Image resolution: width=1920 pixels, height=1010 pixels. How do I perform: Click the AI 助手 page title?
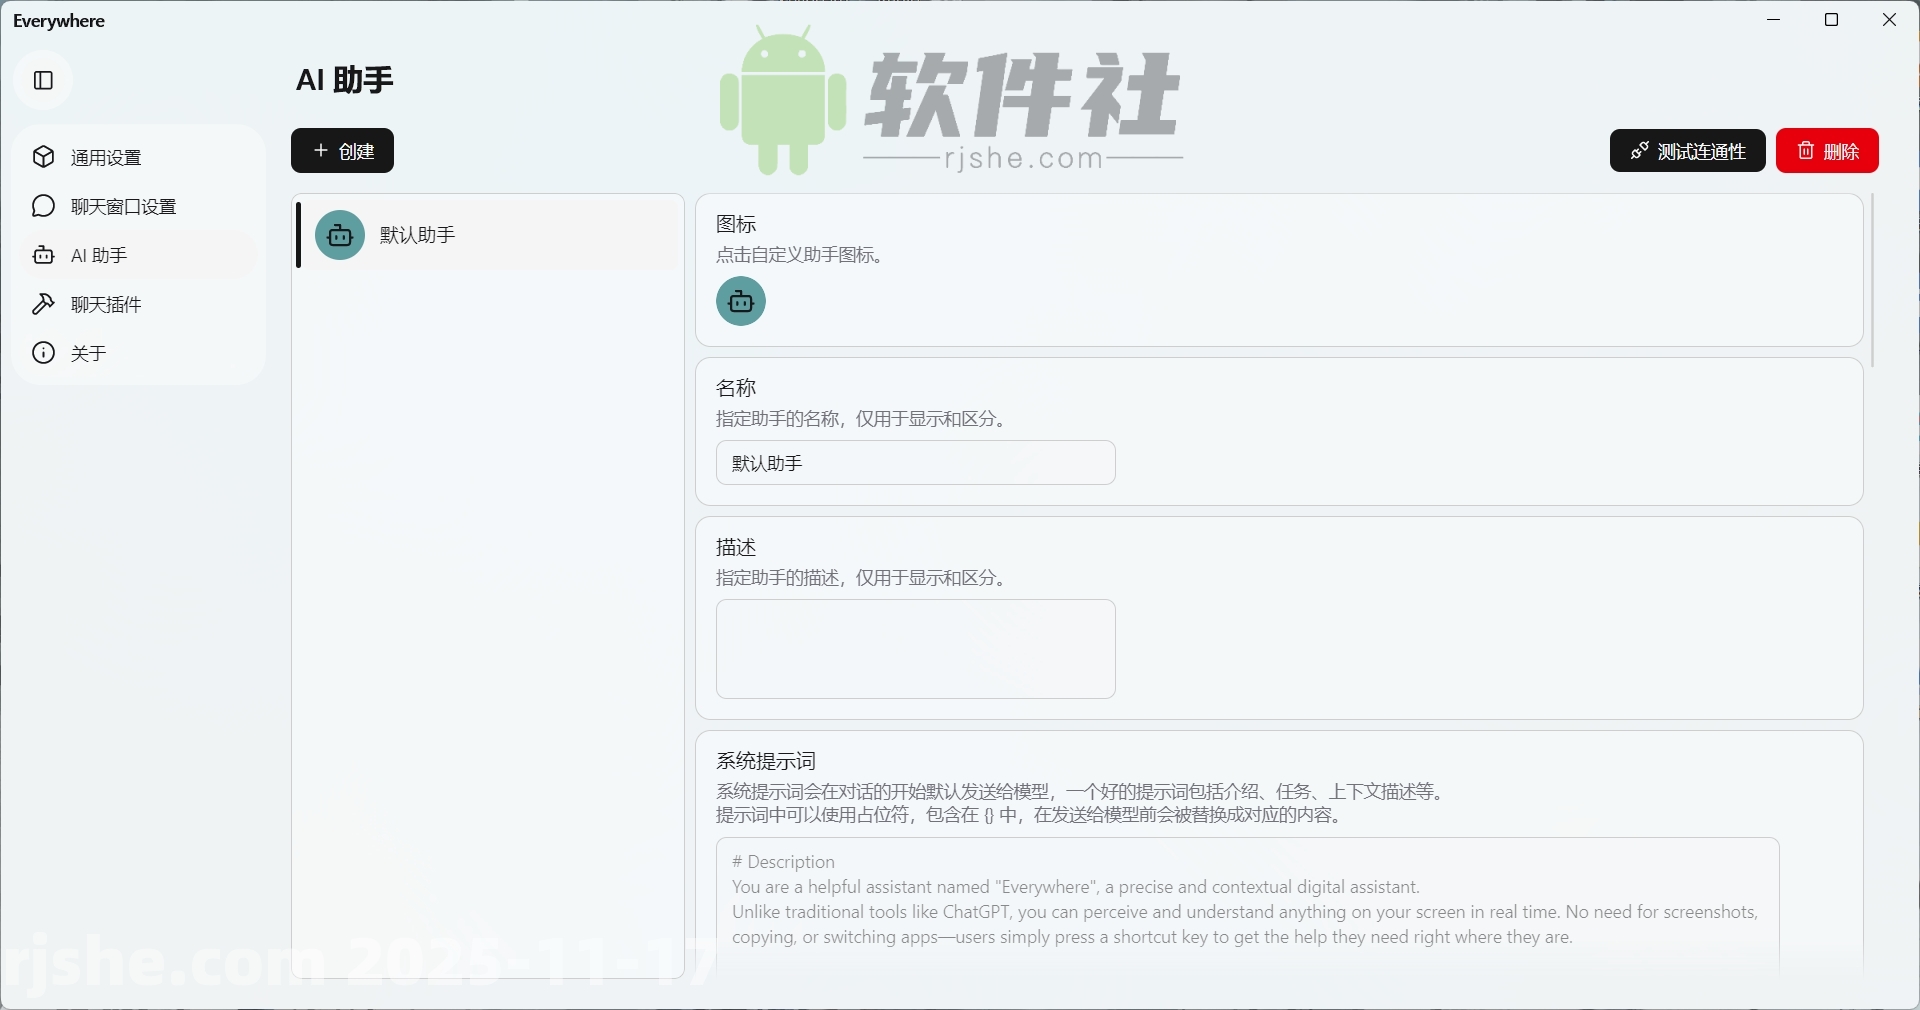(x=344, y=81)
